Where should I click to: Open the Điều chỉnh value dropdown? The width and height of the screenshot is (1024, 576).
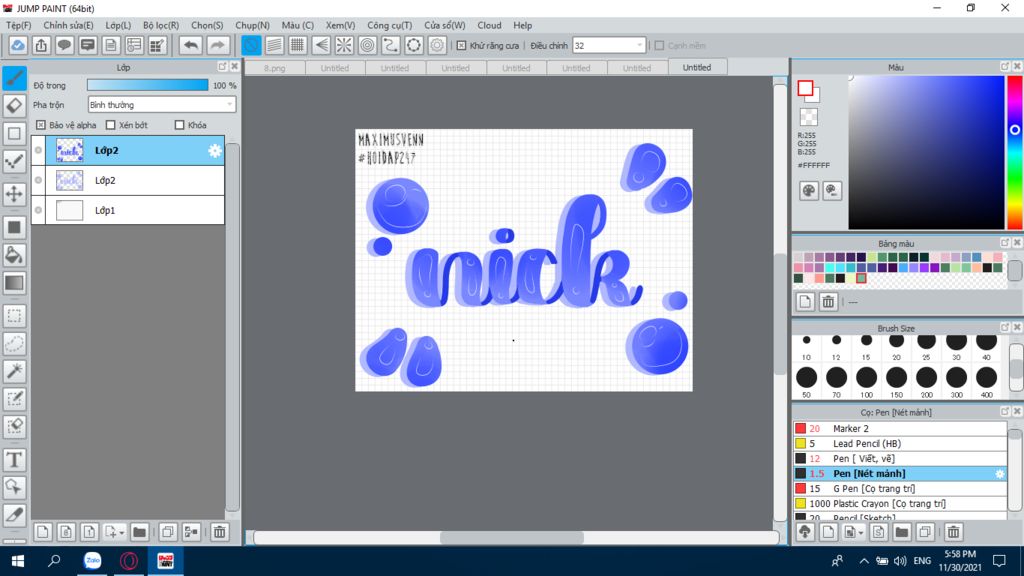(609, 46)
